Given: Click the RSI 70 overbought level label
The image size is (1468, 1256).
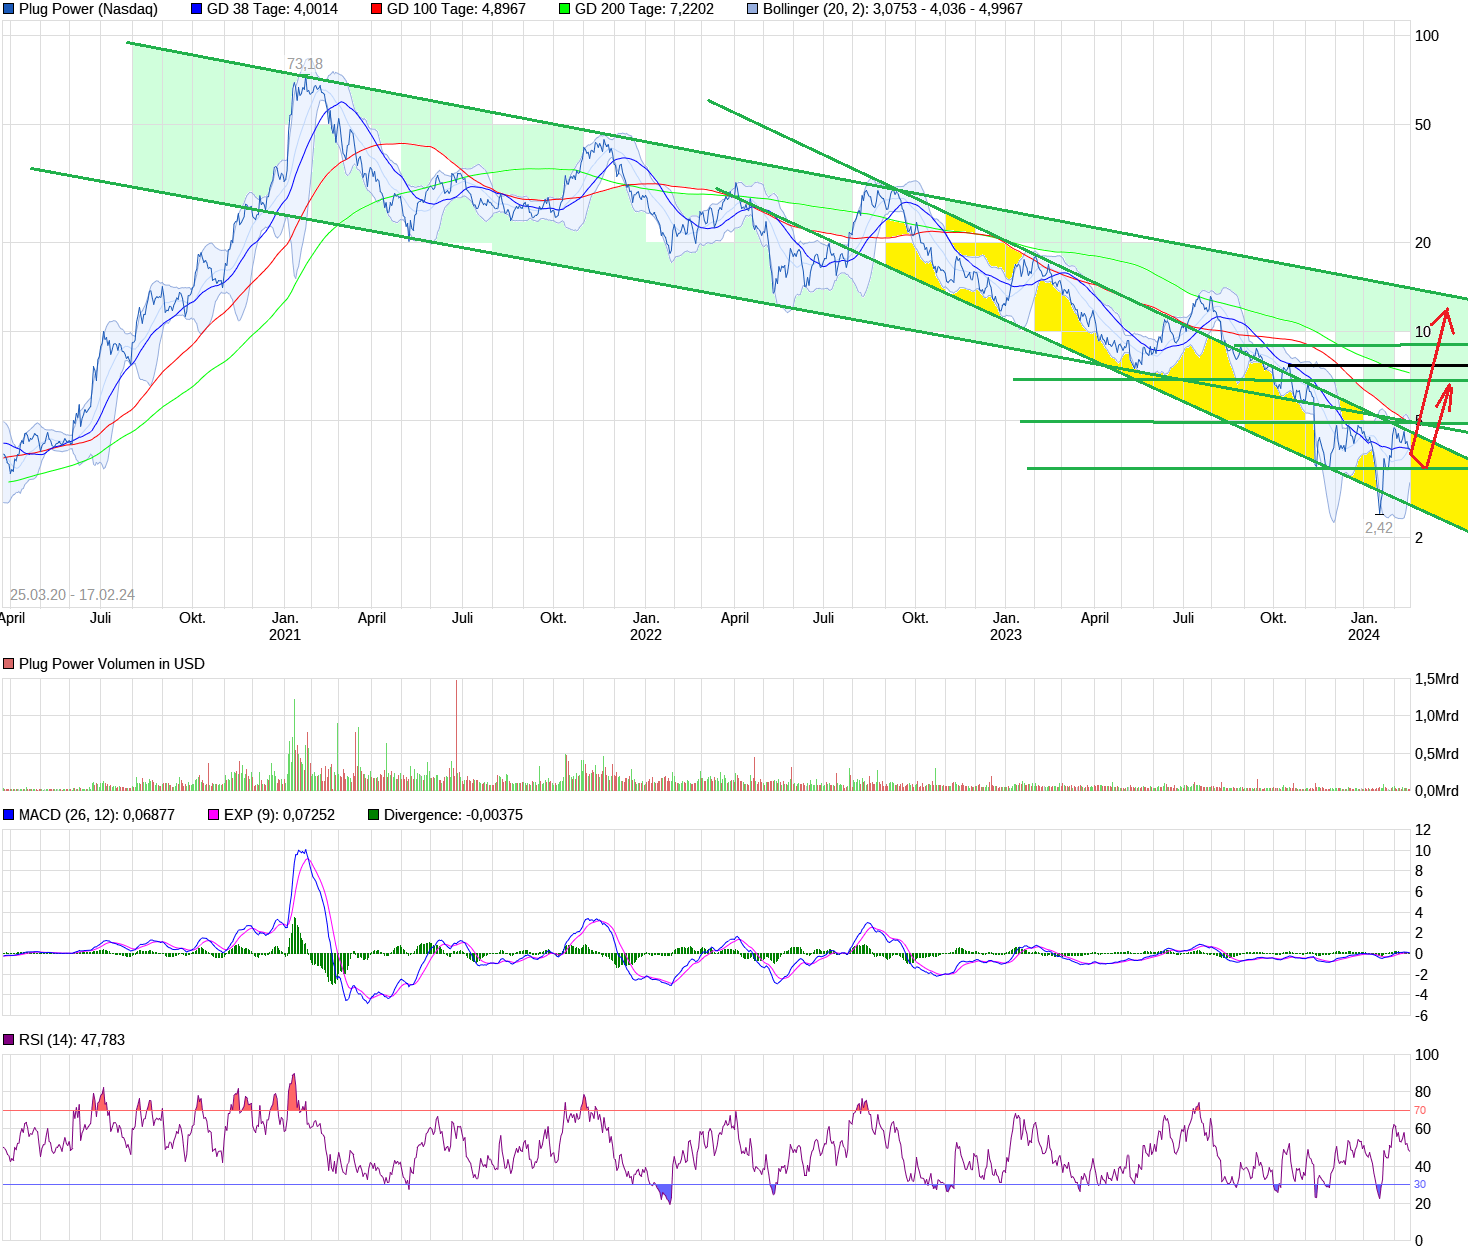Looking at the screenshot, I should (x=1420, y=1110).
